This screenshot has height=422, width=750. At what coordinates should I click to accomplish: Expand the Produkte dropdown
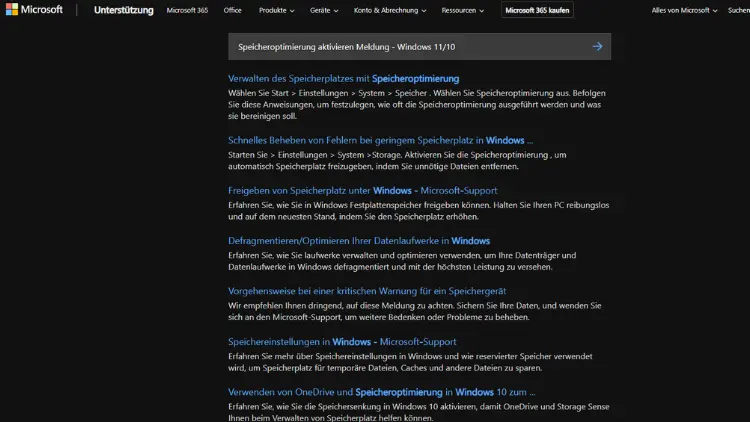(276, 10)
